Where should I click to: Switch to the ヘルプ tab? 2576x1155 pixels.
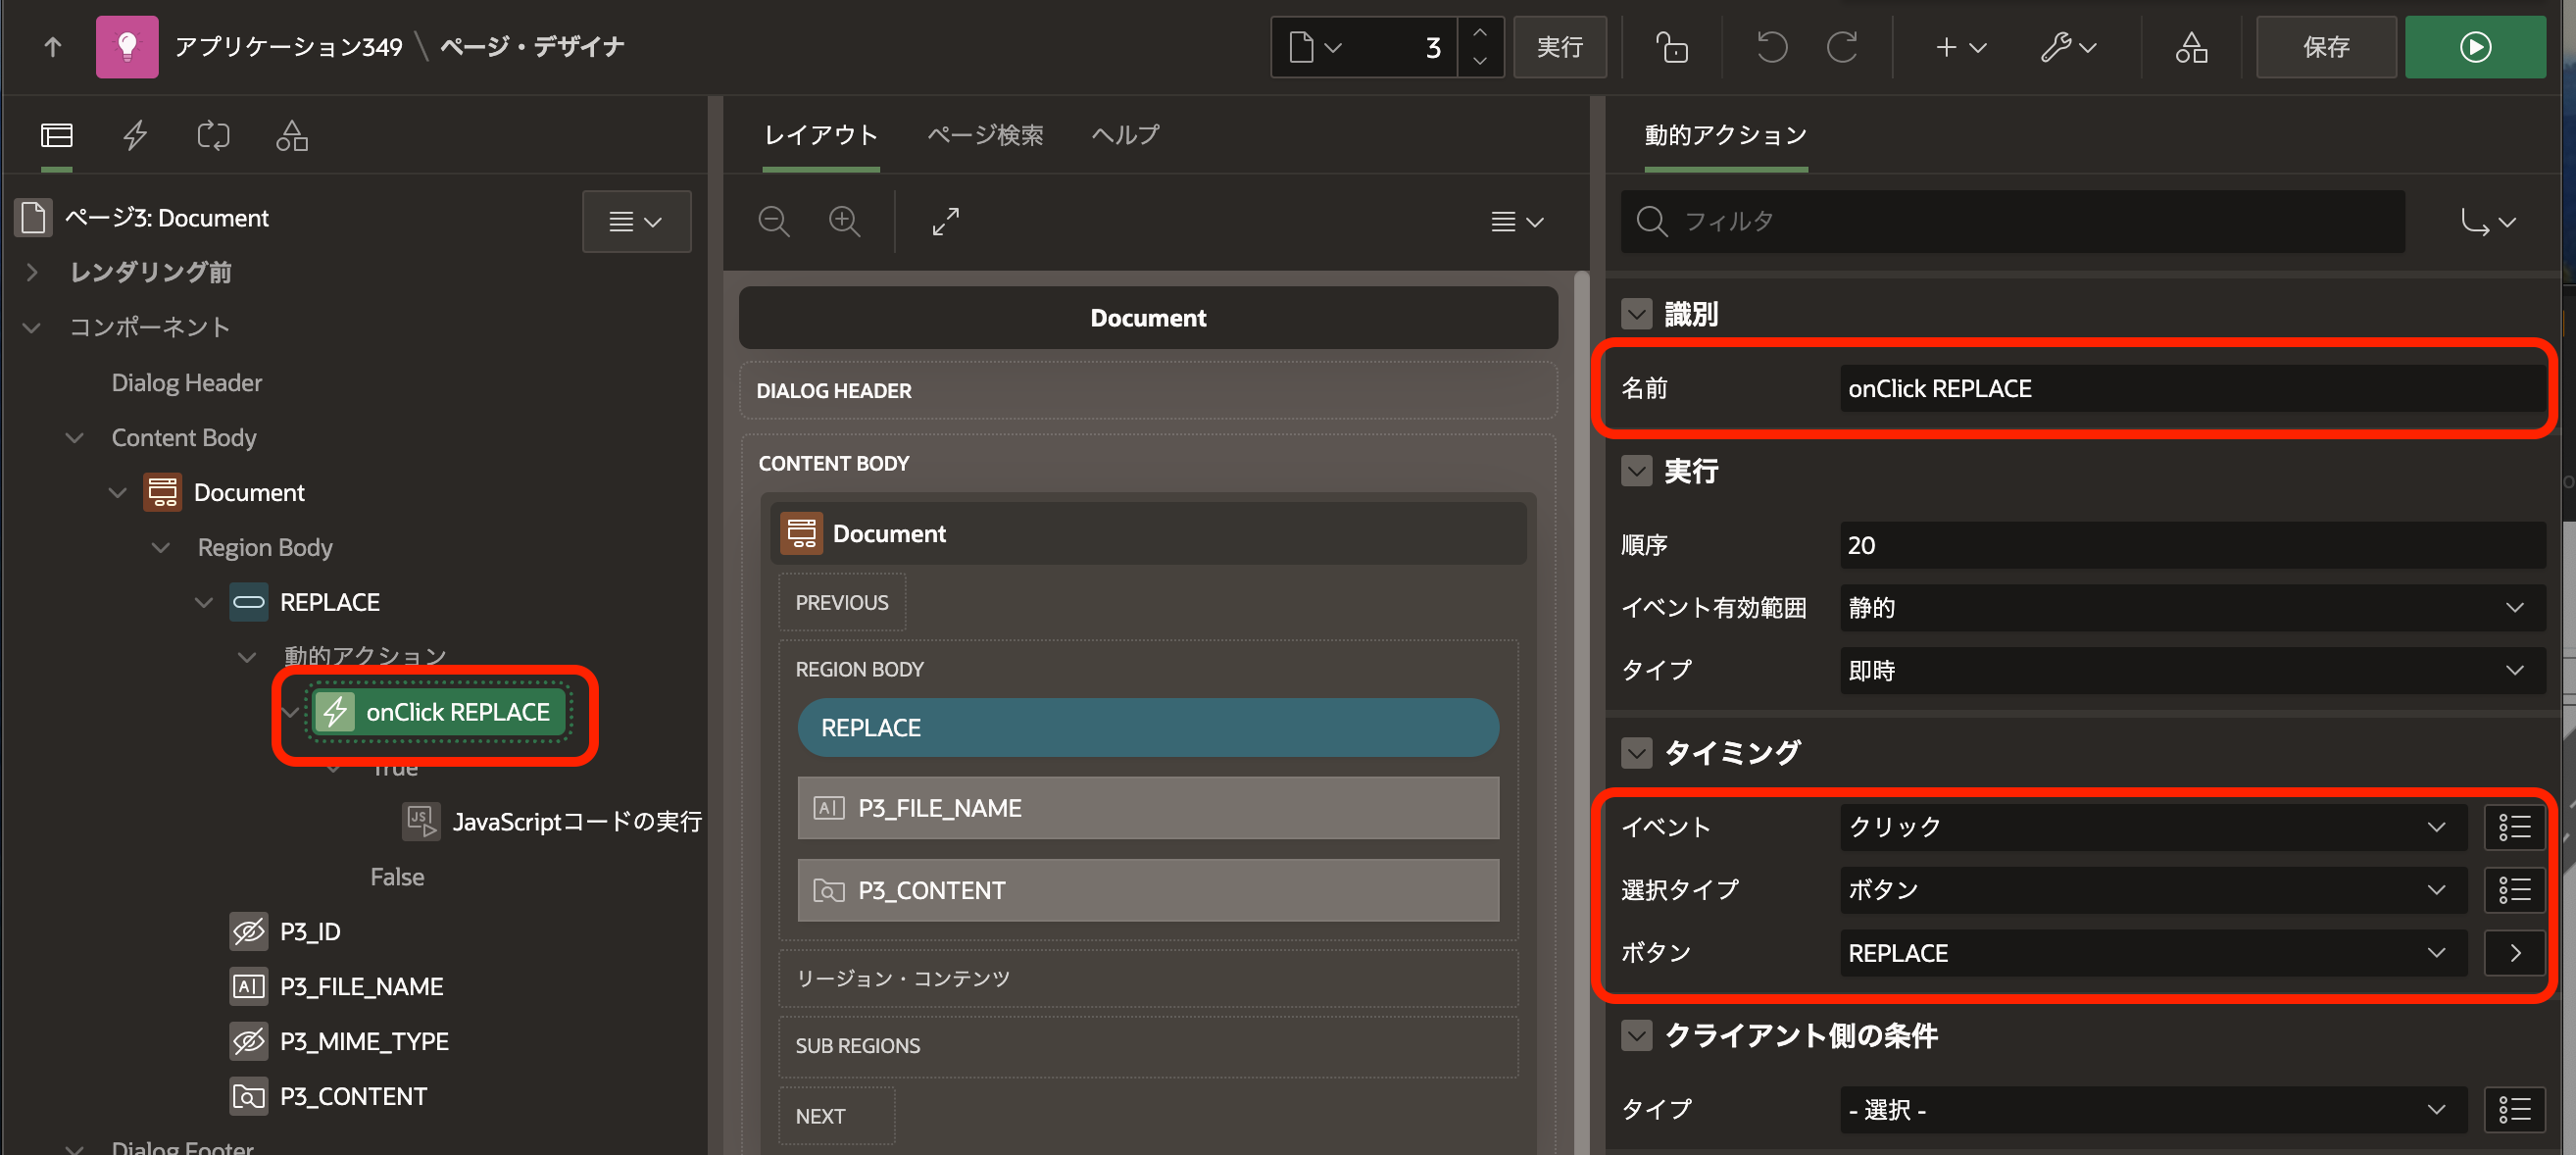(1125, 134)
